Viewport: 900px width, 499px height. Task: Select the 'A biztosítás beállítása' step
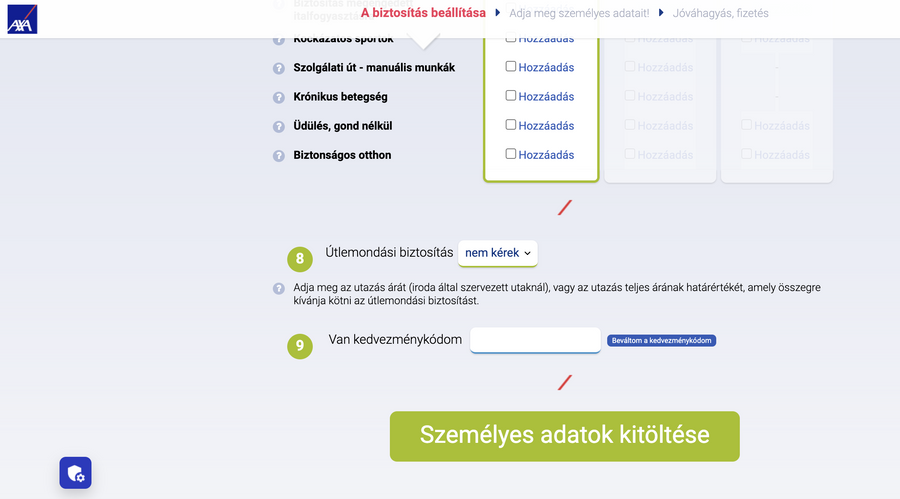(423, 13)
